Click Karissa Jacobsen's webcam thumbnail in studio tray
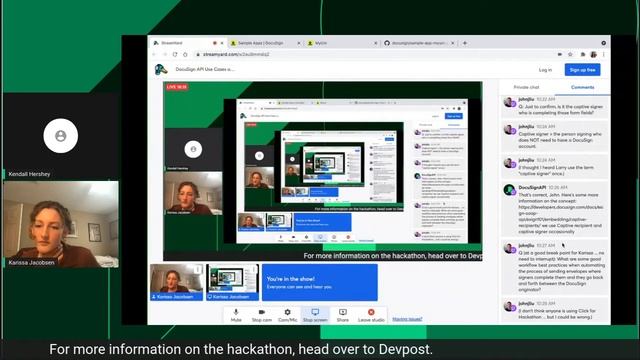 pos(176,282)
